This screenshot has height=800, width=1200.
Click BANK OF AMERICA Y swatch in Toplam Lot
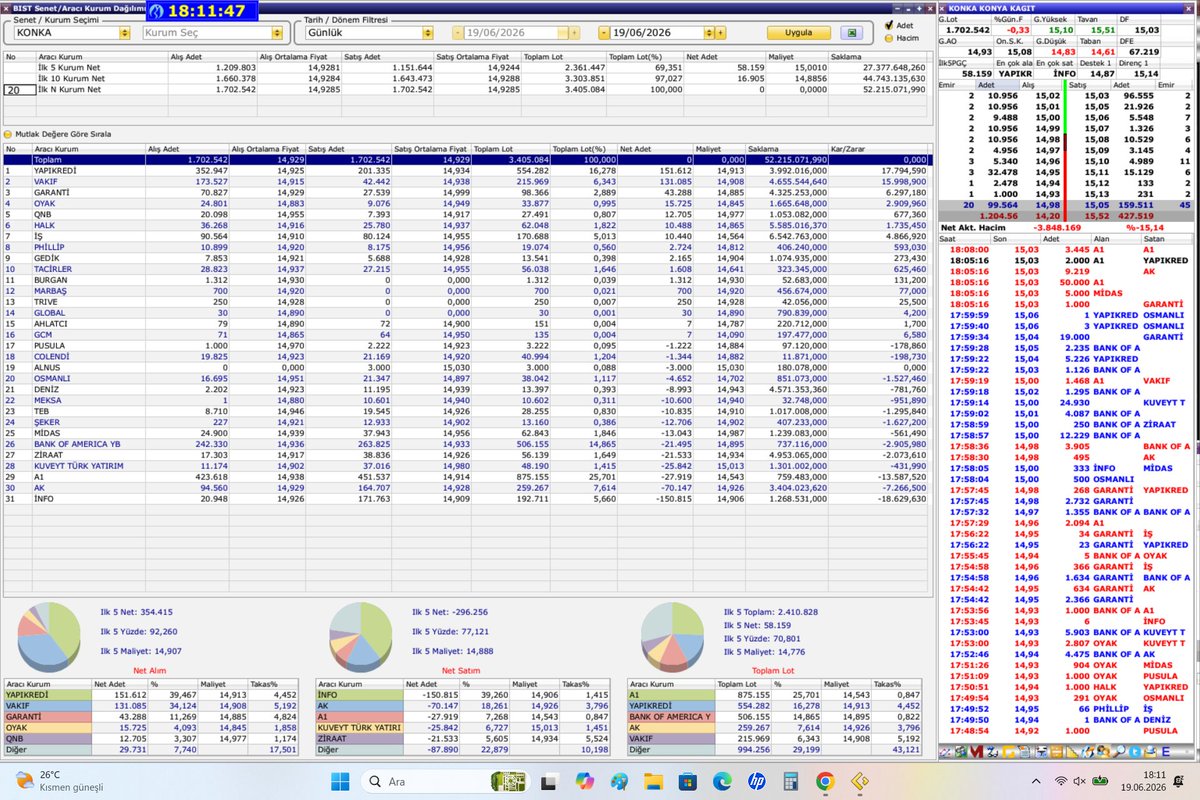(671, 715)
